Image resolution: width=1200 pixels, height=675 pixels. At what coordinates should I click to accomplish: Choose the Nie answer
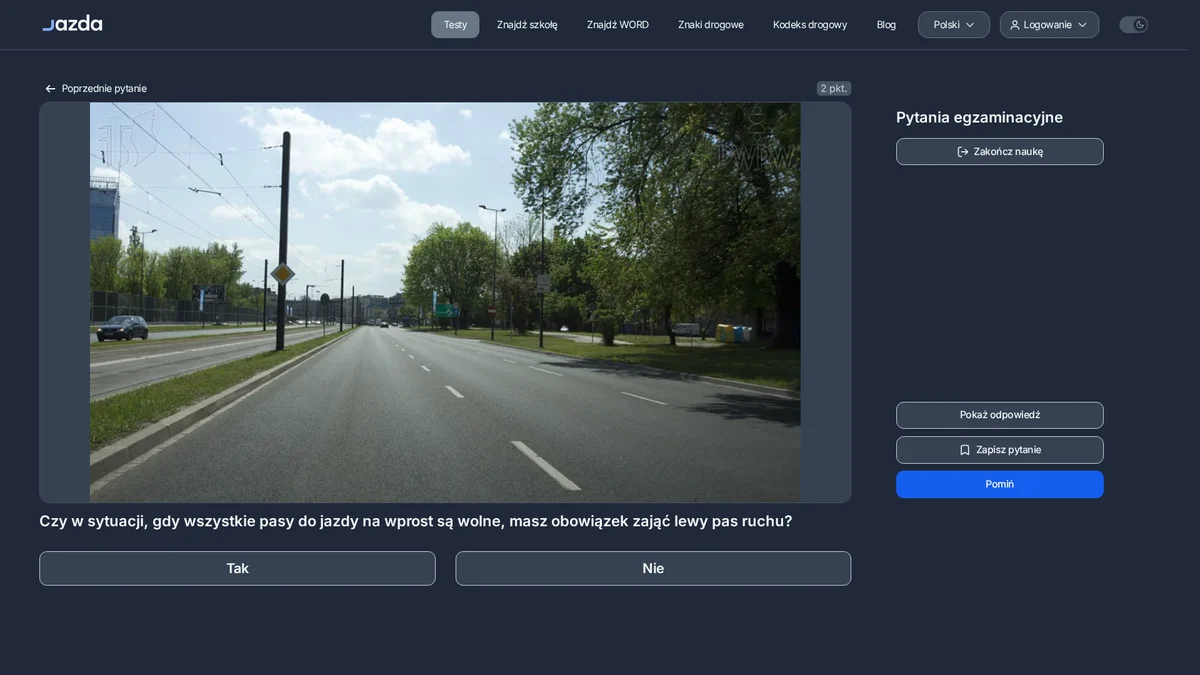click(653, 568)
